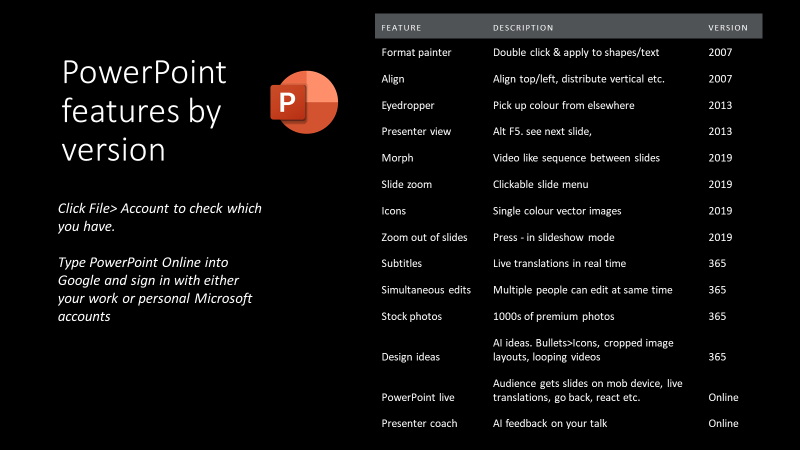Click 'Clickable slide menu' description
This screenshot has height=450, width=800.
click(x=540, y=184)
